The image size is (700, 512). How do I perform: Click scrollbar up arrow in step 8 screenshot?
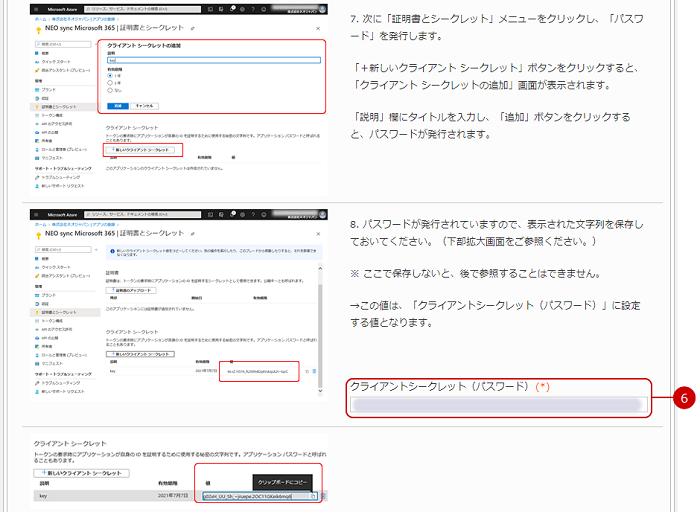click(320, 268)
